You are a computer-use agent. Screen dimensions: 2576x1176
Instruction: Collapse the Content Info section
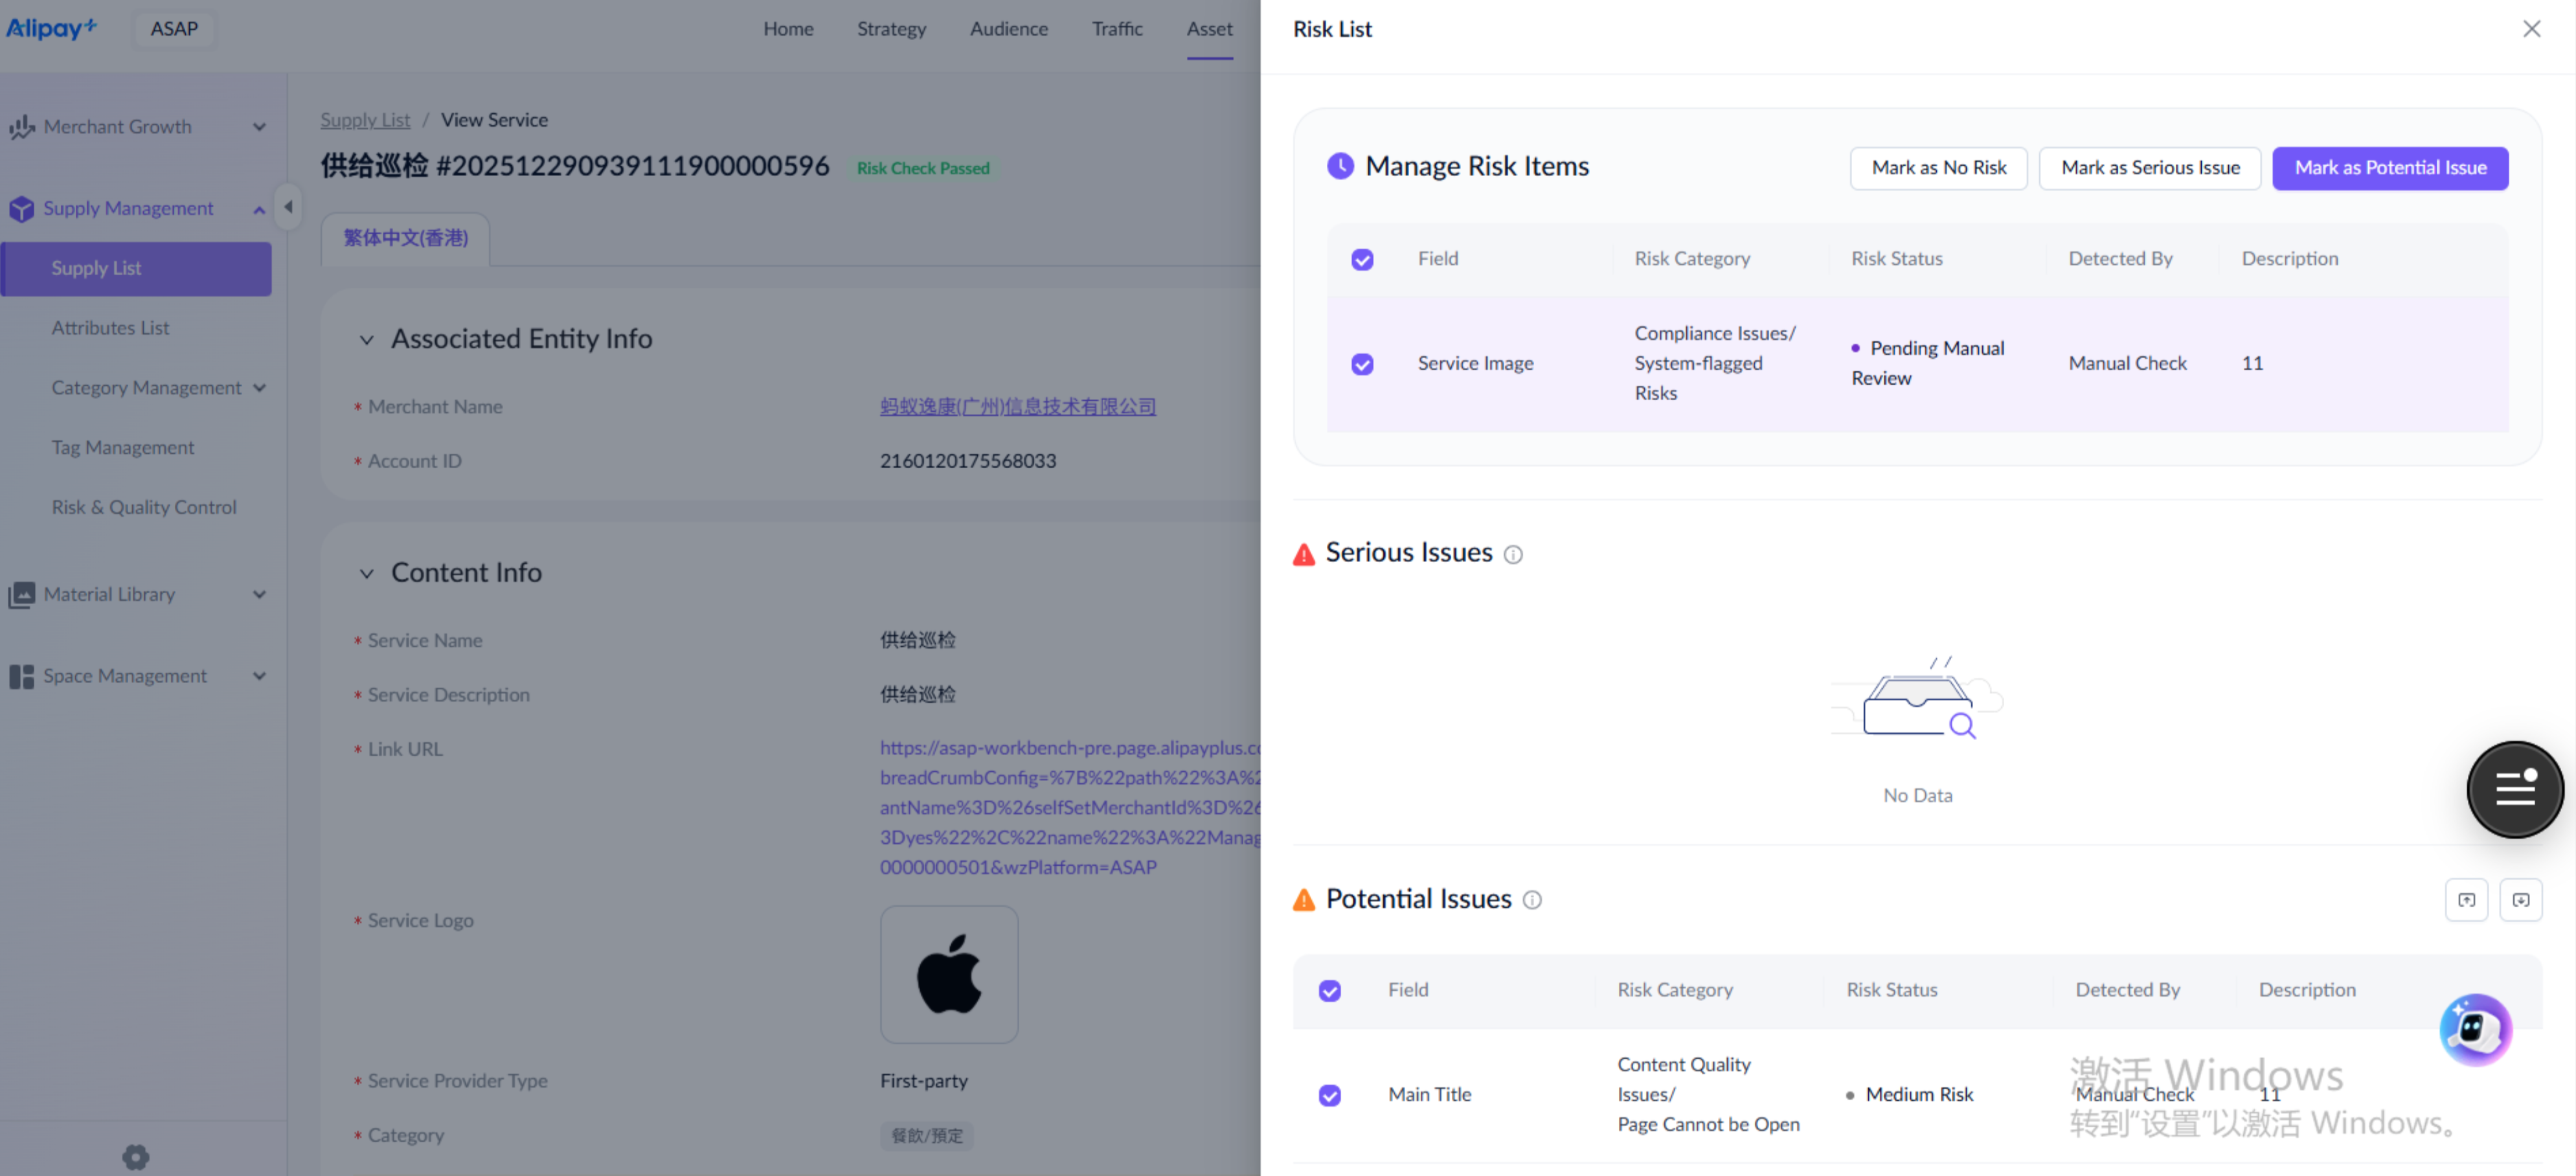(x=367, y=573)
